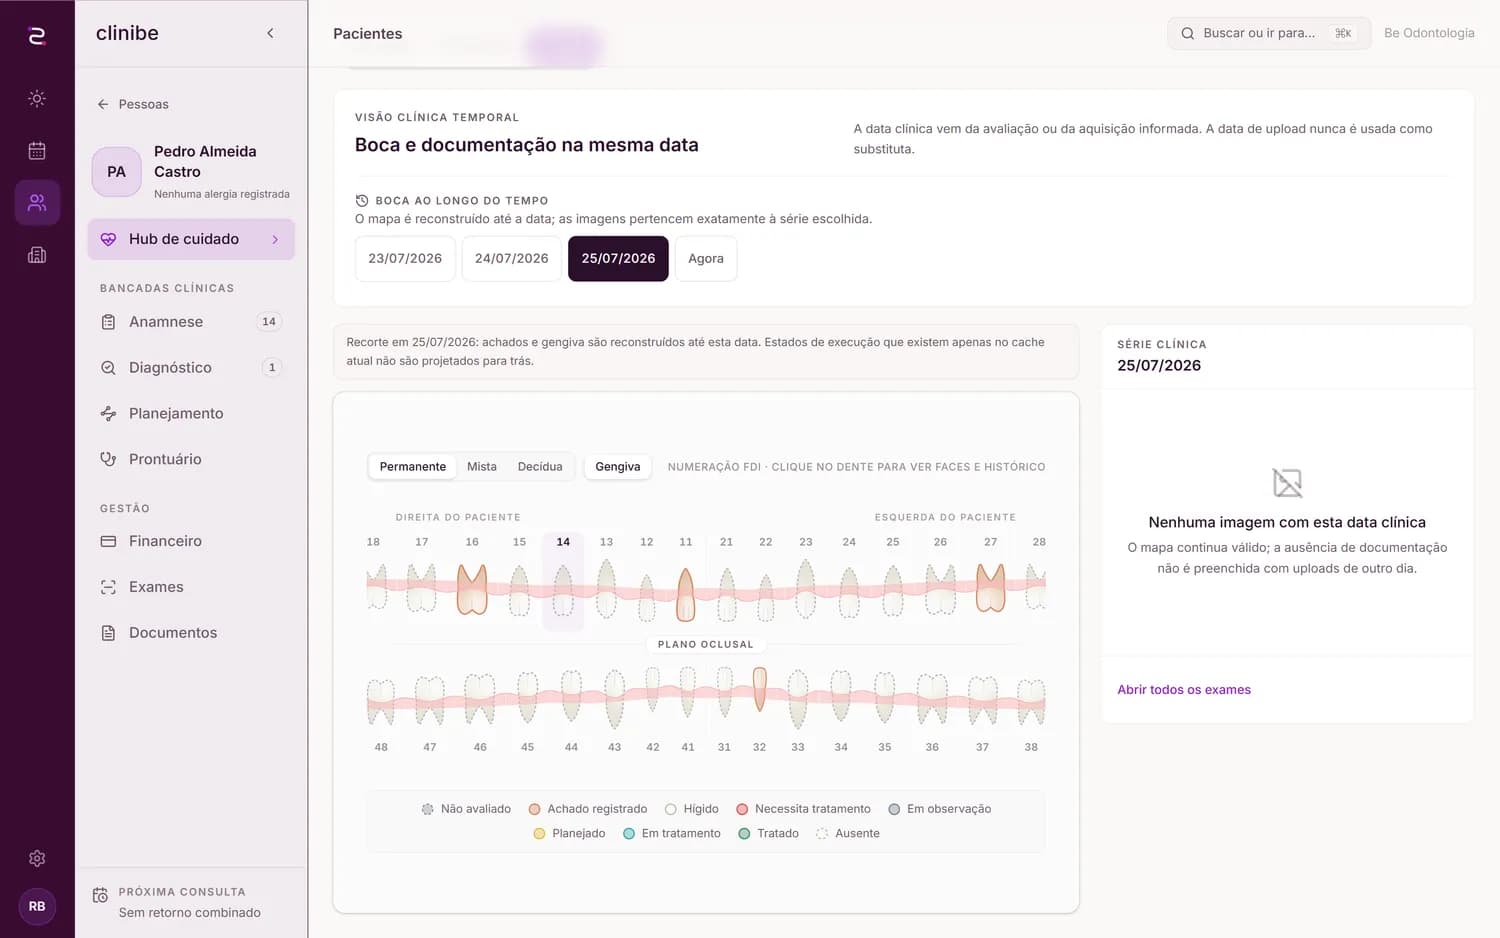This screenshot has width=1500, height=938.
Task: Switch dentition to Decídua
Action: [540, 467]
